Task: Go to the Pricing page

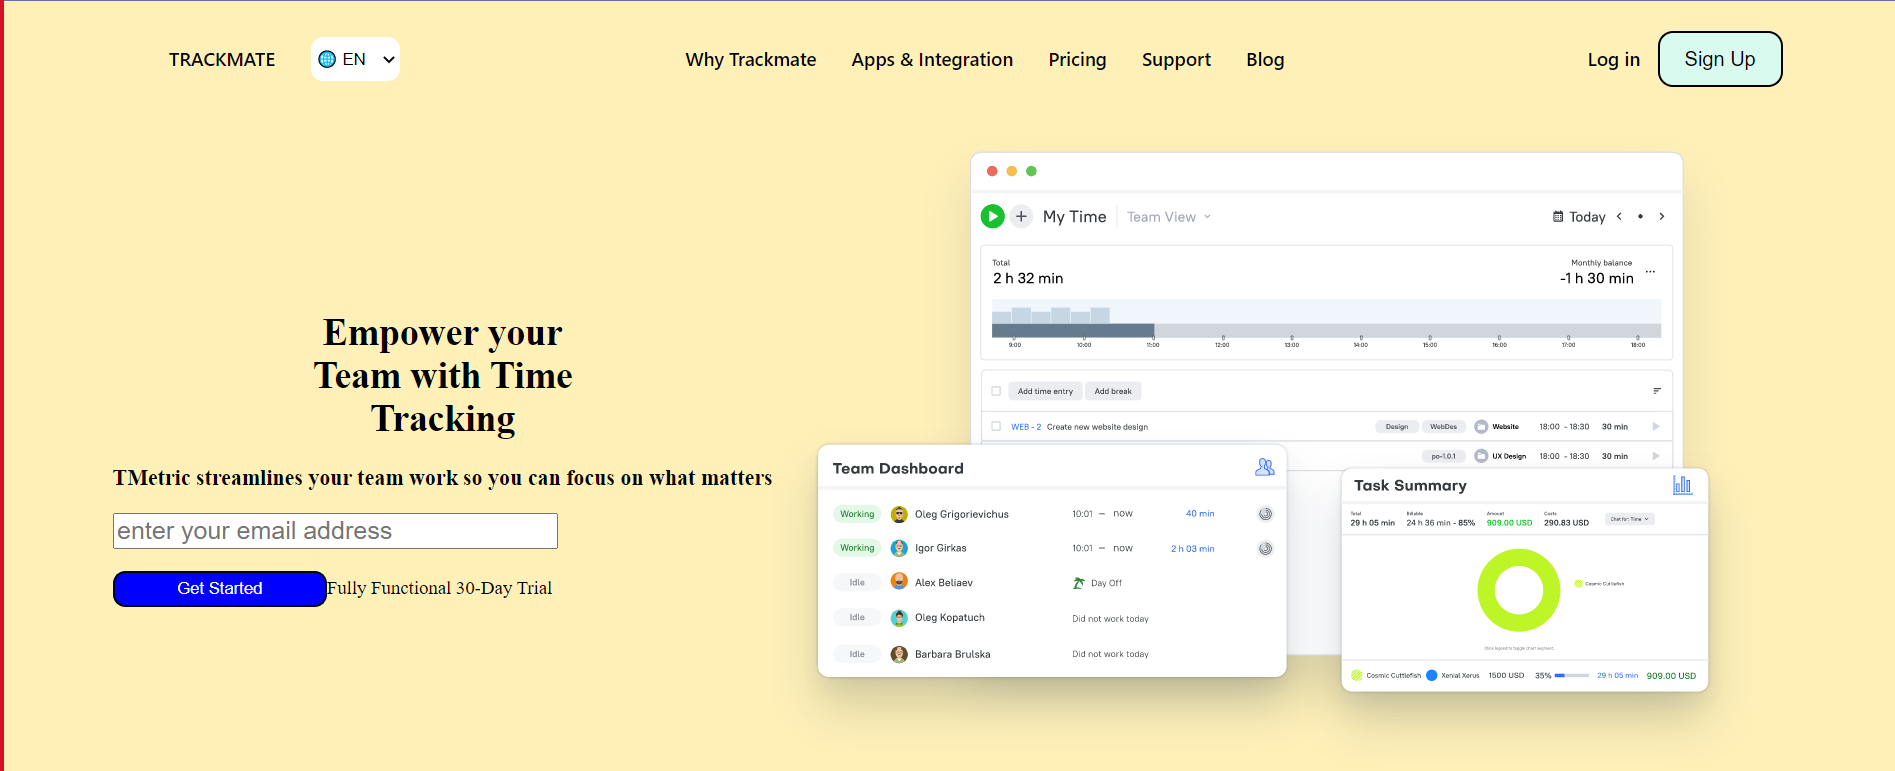Action: [x=1077, y=60]
